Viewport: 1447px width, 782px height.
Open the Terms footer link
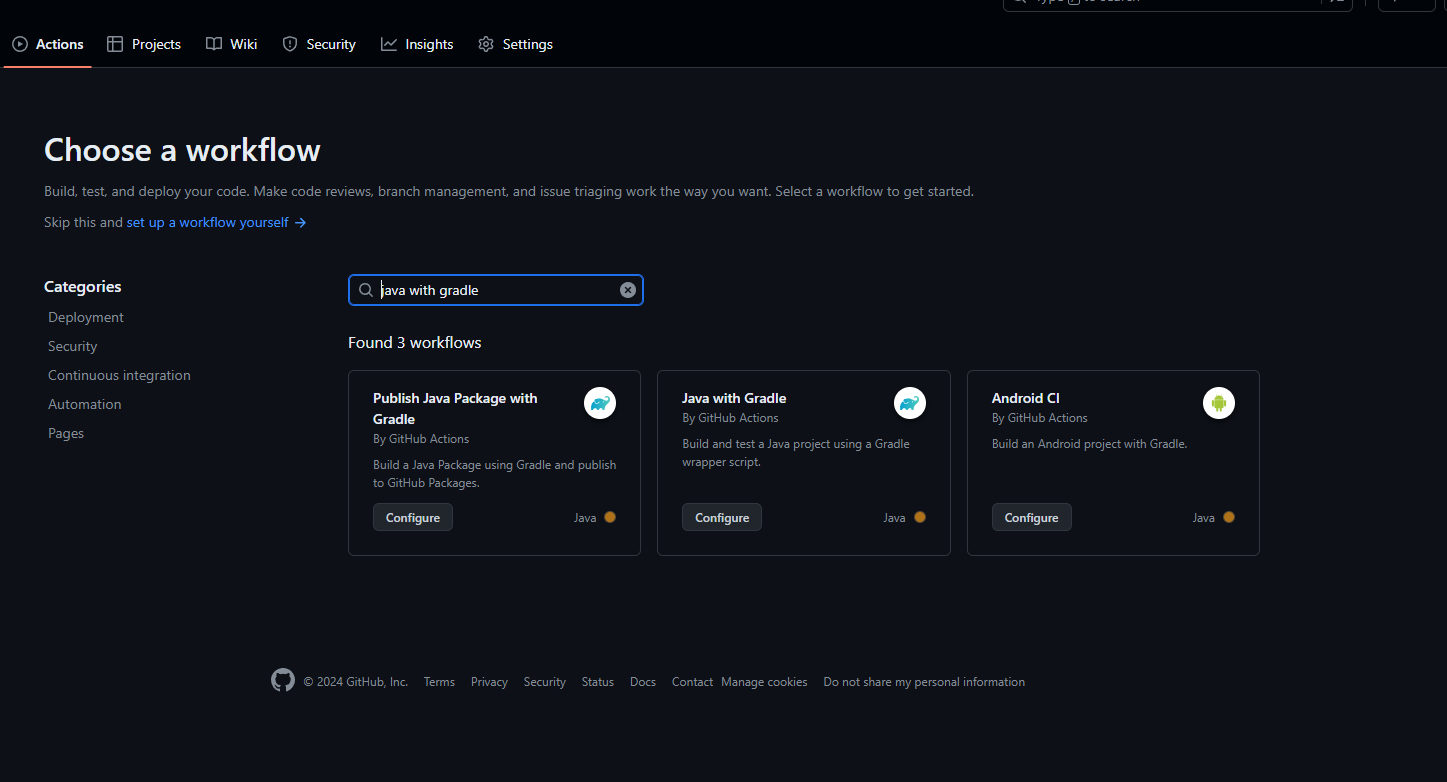[x=439, y=682]
